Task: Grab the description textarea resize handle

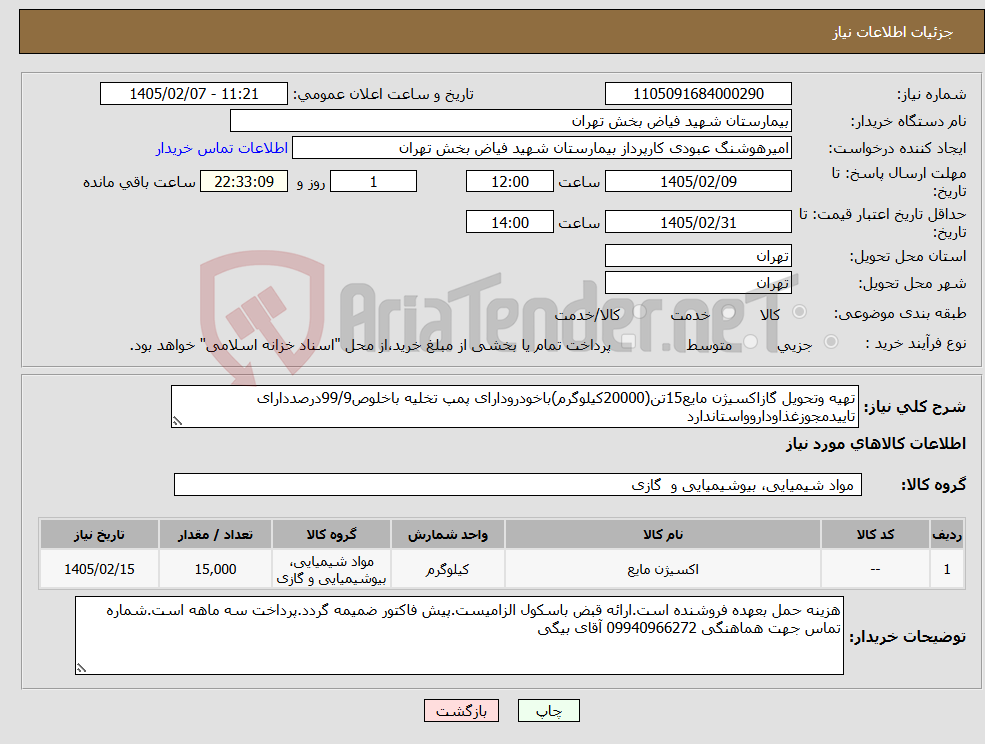Action: (x=177, y=422)
